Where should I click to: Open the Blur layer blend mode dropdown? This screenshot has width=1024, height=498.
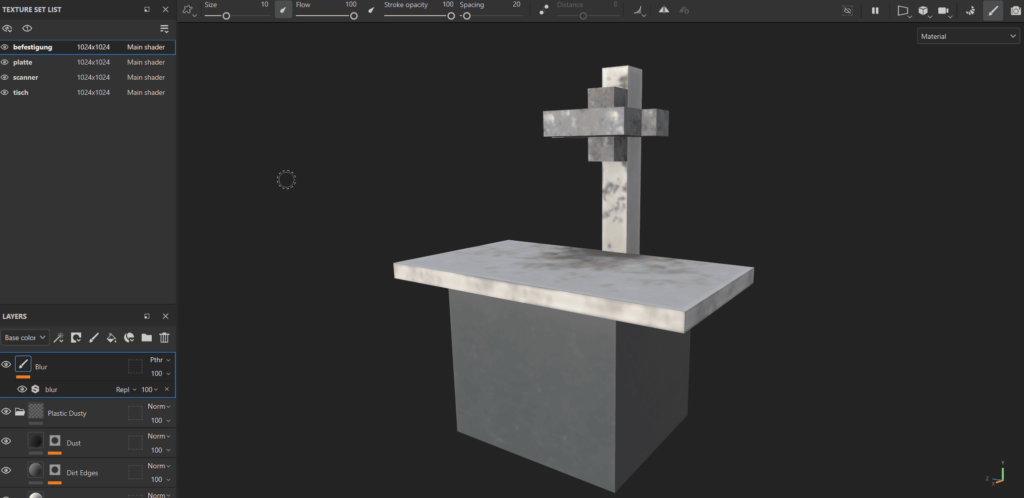(160, 359)
